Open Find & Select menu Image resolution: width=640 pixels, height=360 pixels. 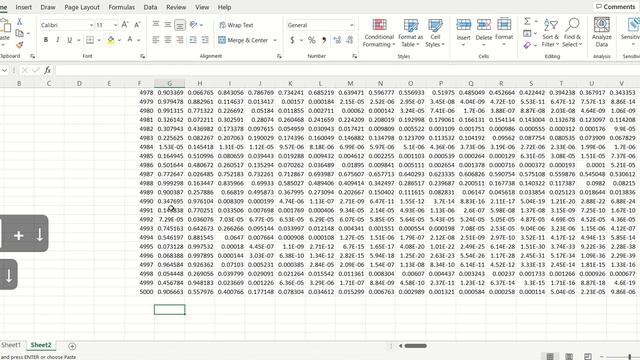click(x=572, y=33)
